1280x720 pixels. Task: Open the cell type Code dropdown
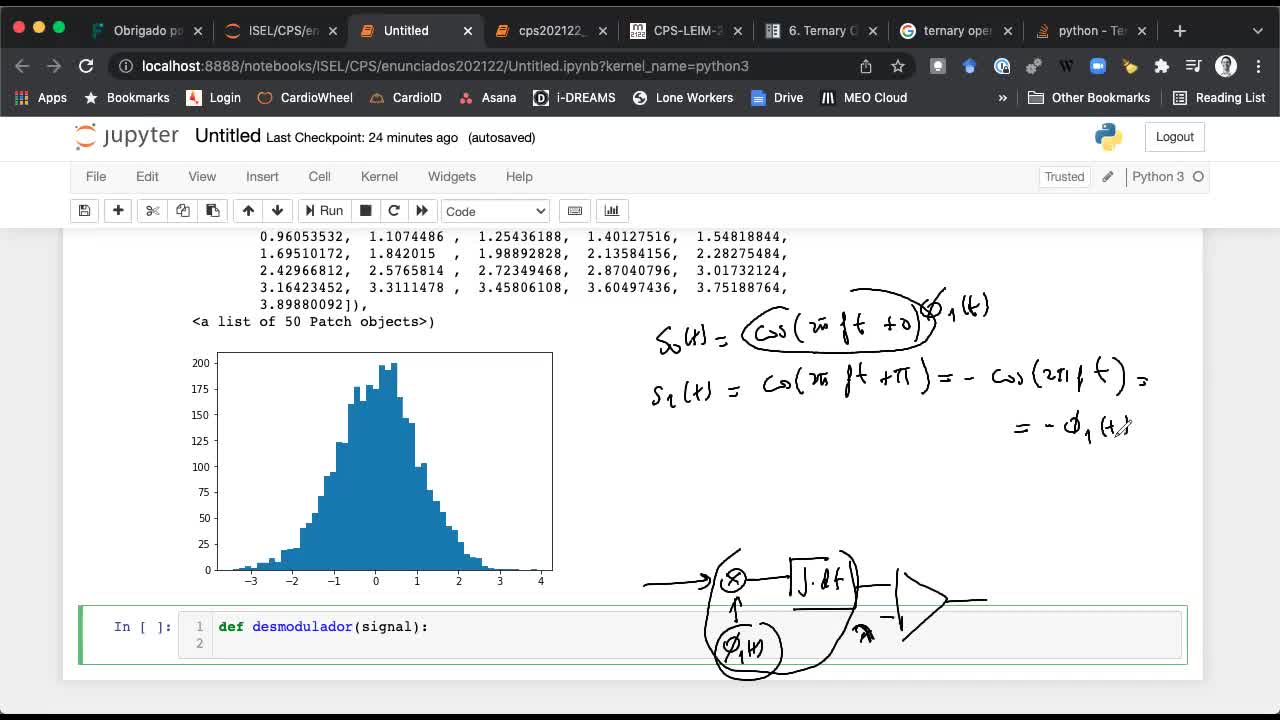click(x=495, y=211)
